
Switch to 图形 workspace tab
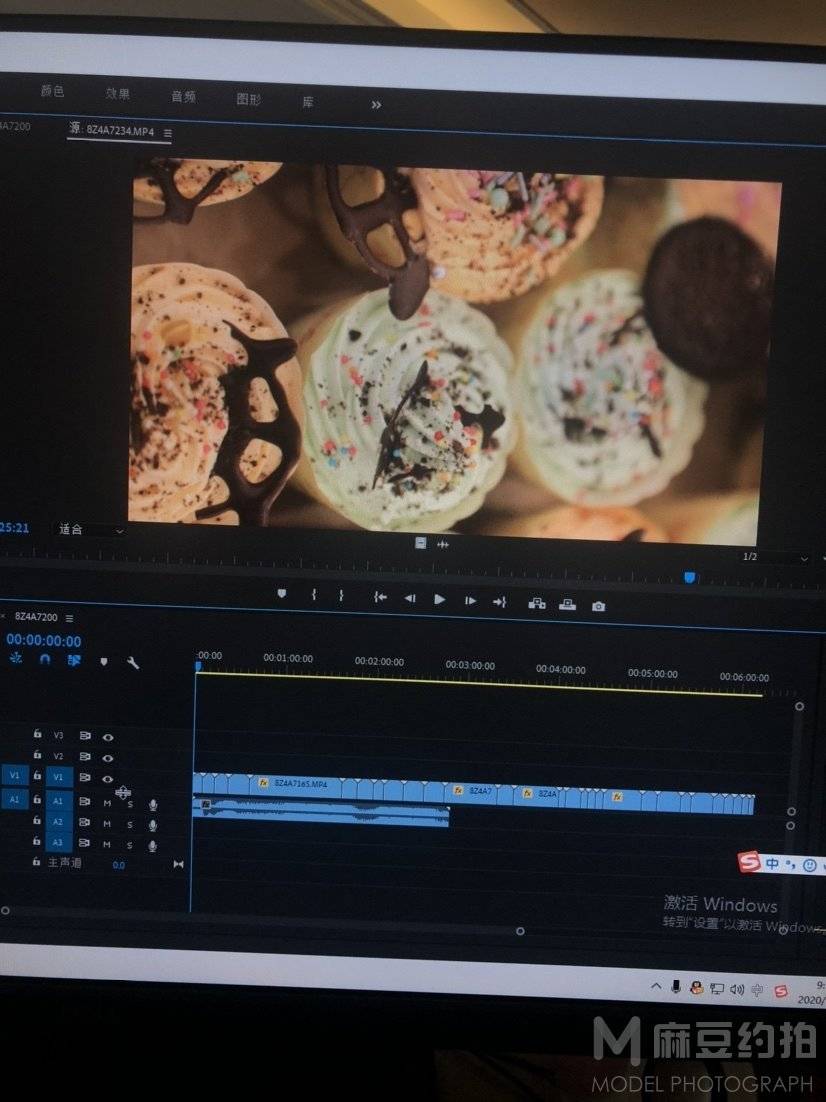(248, 99)
